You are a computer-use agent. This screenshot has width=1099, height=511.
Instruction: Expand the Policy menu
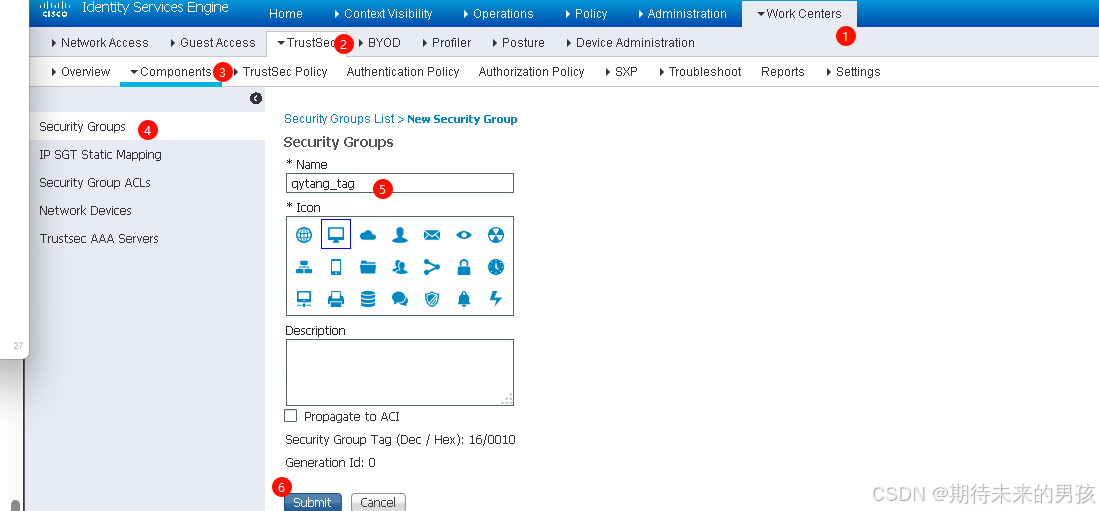(585, 13)
